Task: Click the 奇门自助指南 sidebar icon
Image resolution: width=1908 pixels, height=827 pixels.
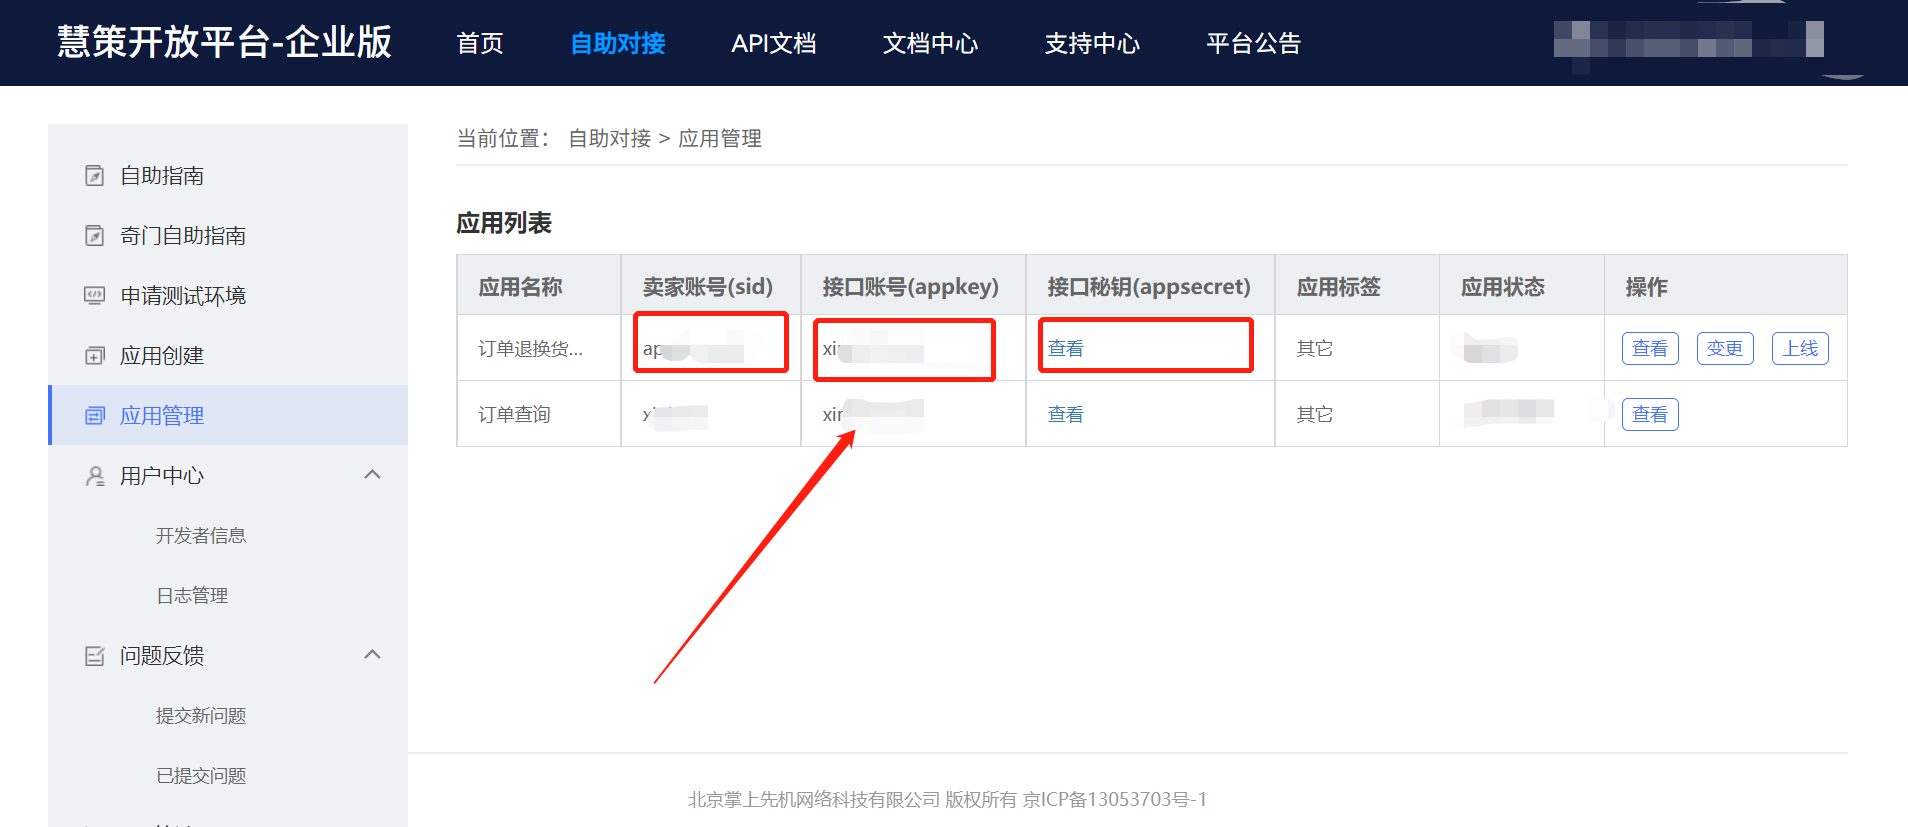Action: 94,236
